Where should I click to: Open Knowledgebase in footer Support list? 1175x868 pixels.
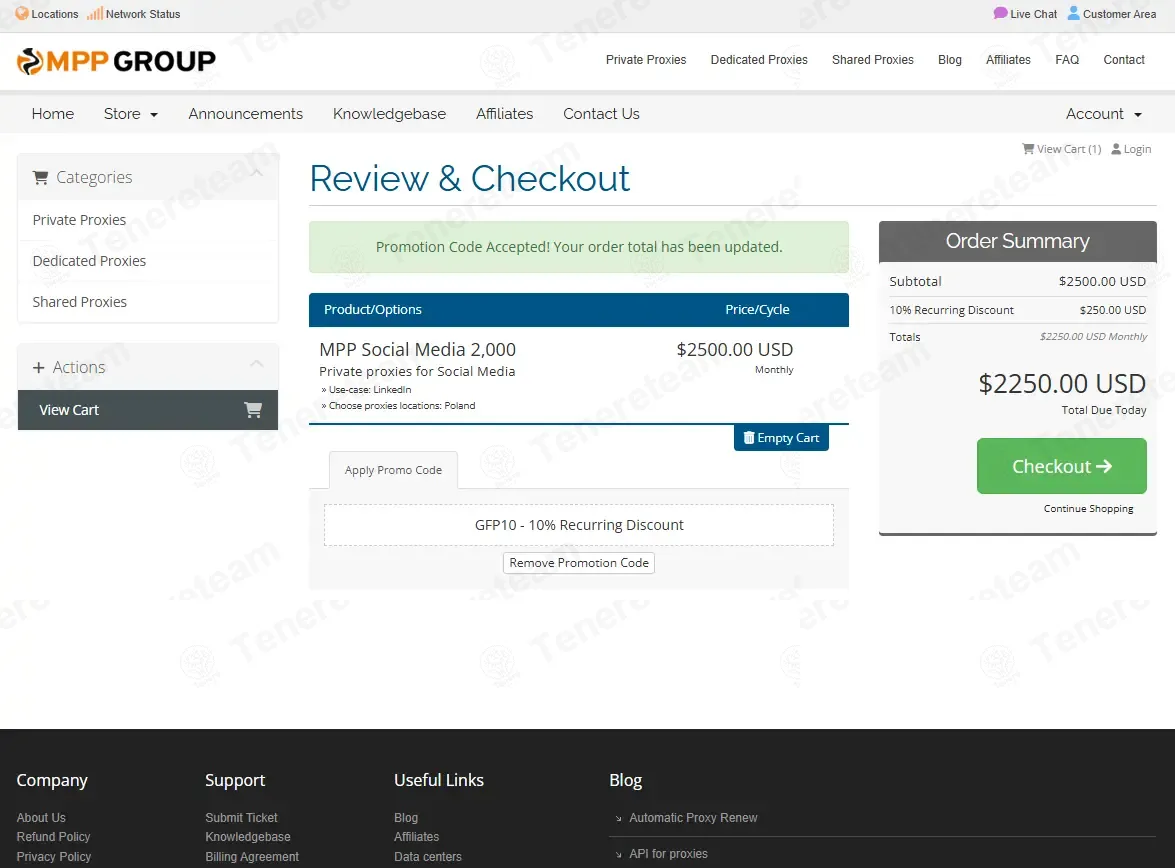(248, 837)
